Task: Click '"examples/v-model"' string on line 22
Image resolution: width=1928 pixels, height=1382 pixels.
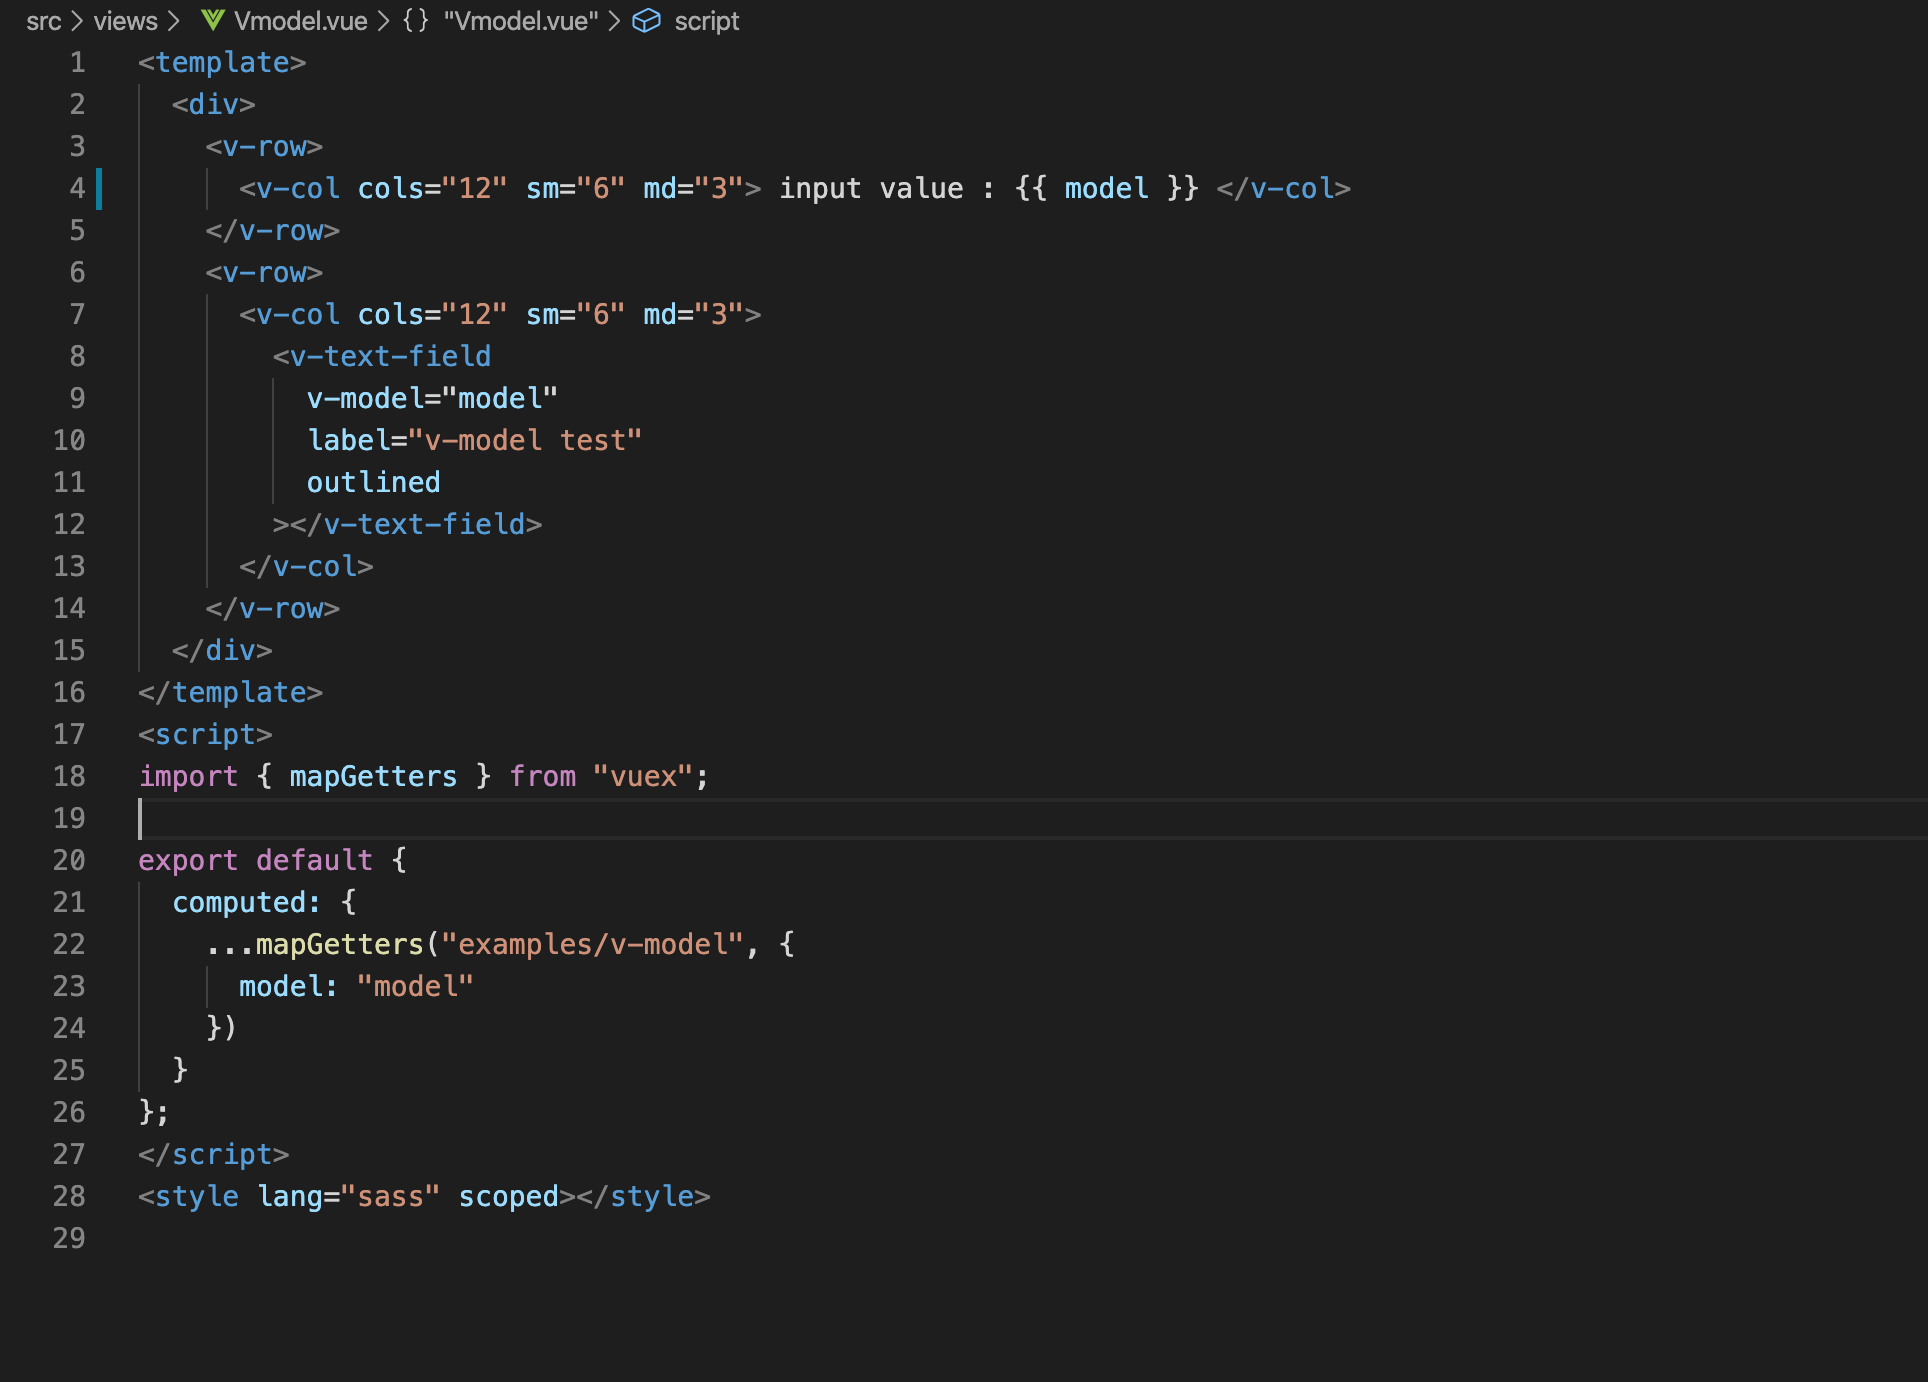Action: (x=592, y=945)
